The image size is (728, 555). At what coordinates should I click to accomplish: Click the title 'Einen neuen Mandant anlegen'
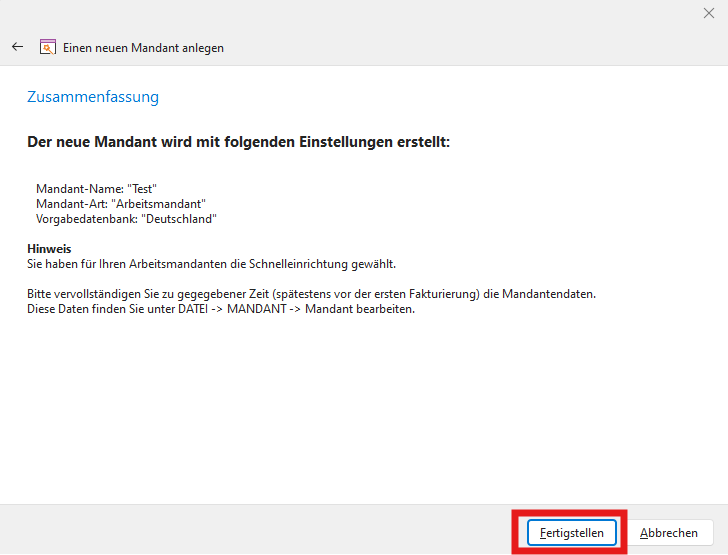click(143, 47)
